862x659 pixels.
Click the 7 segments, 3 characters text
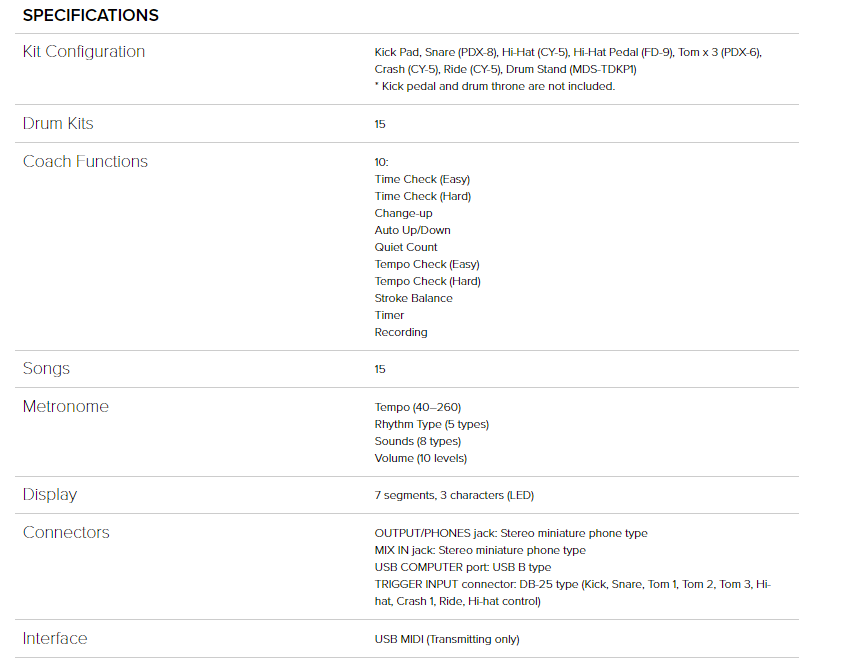point(455,495)
